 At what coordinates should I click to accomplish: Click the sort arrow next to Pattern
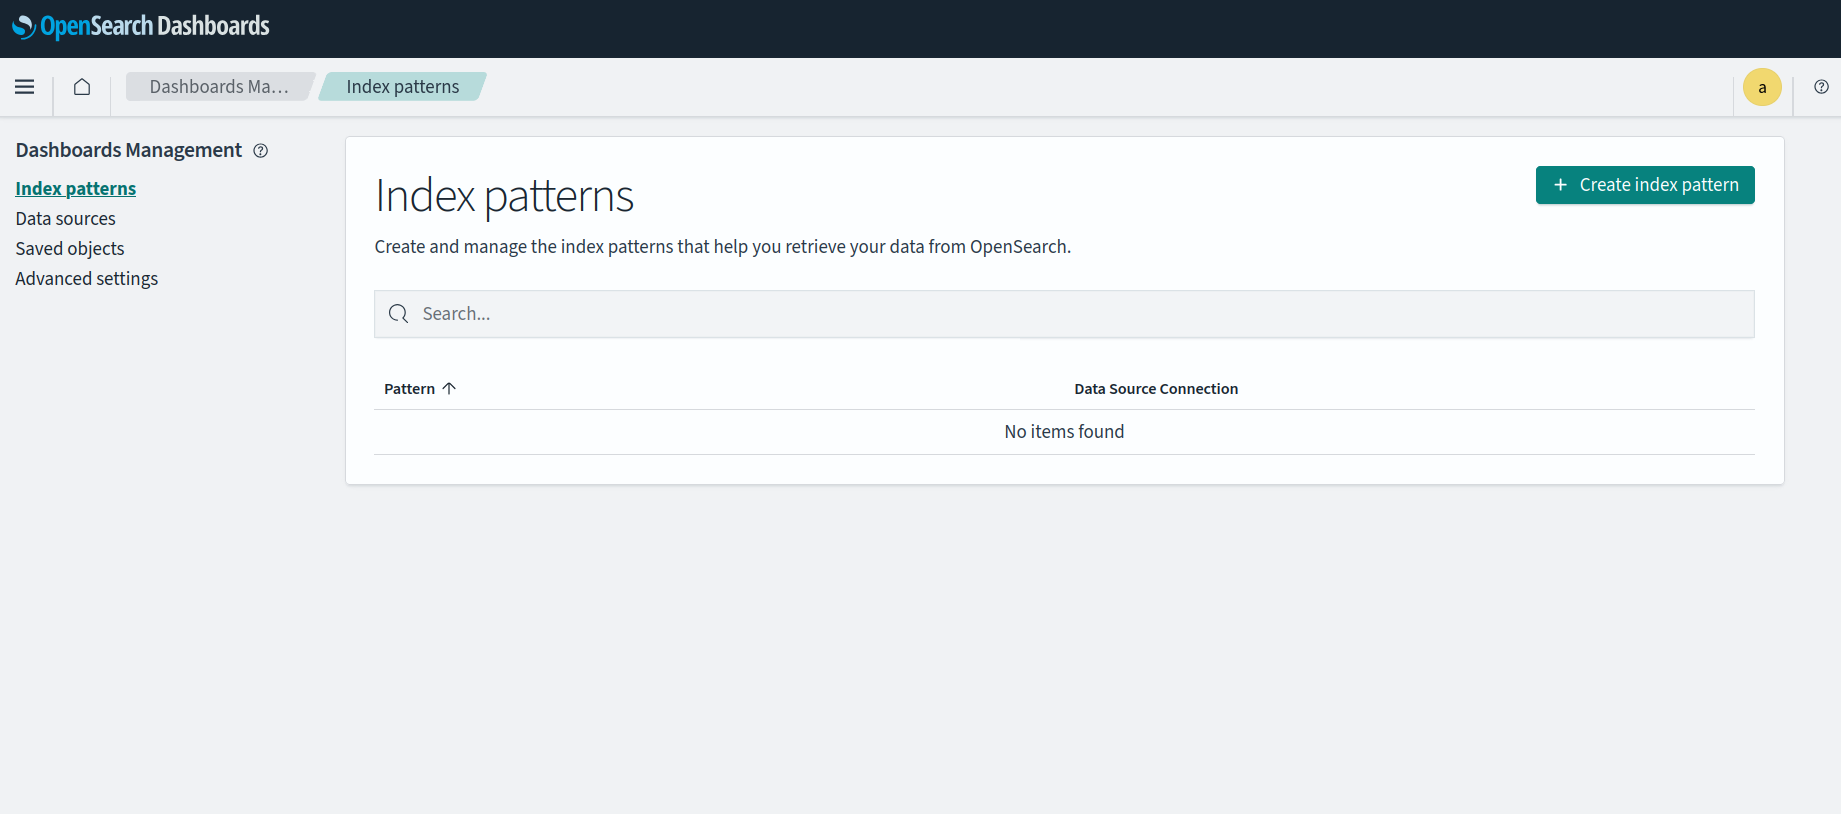coord(449,388)
